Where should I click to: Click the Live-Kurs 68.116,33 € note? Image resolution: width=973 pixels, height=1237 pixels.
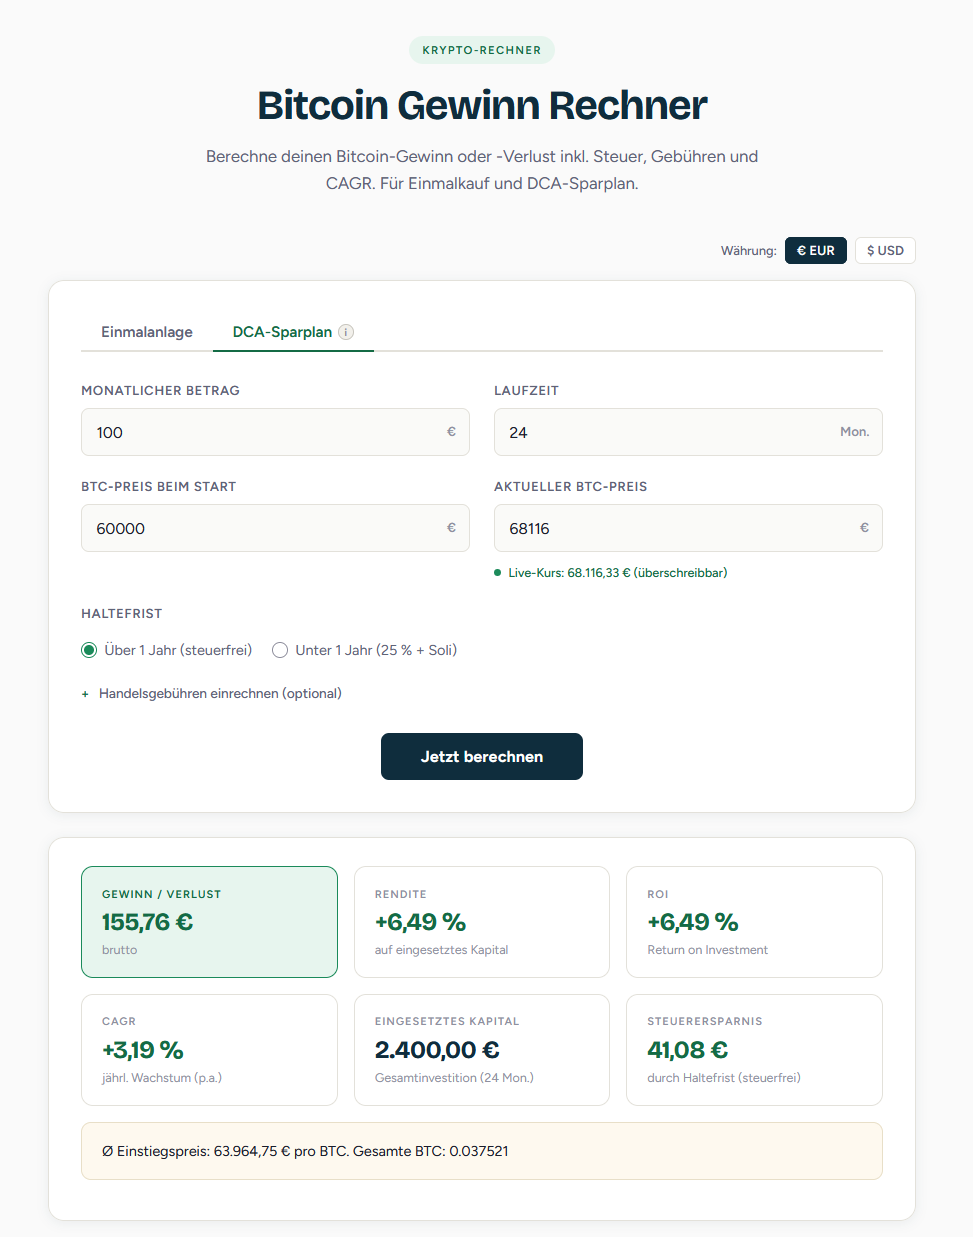coord(611,573)
